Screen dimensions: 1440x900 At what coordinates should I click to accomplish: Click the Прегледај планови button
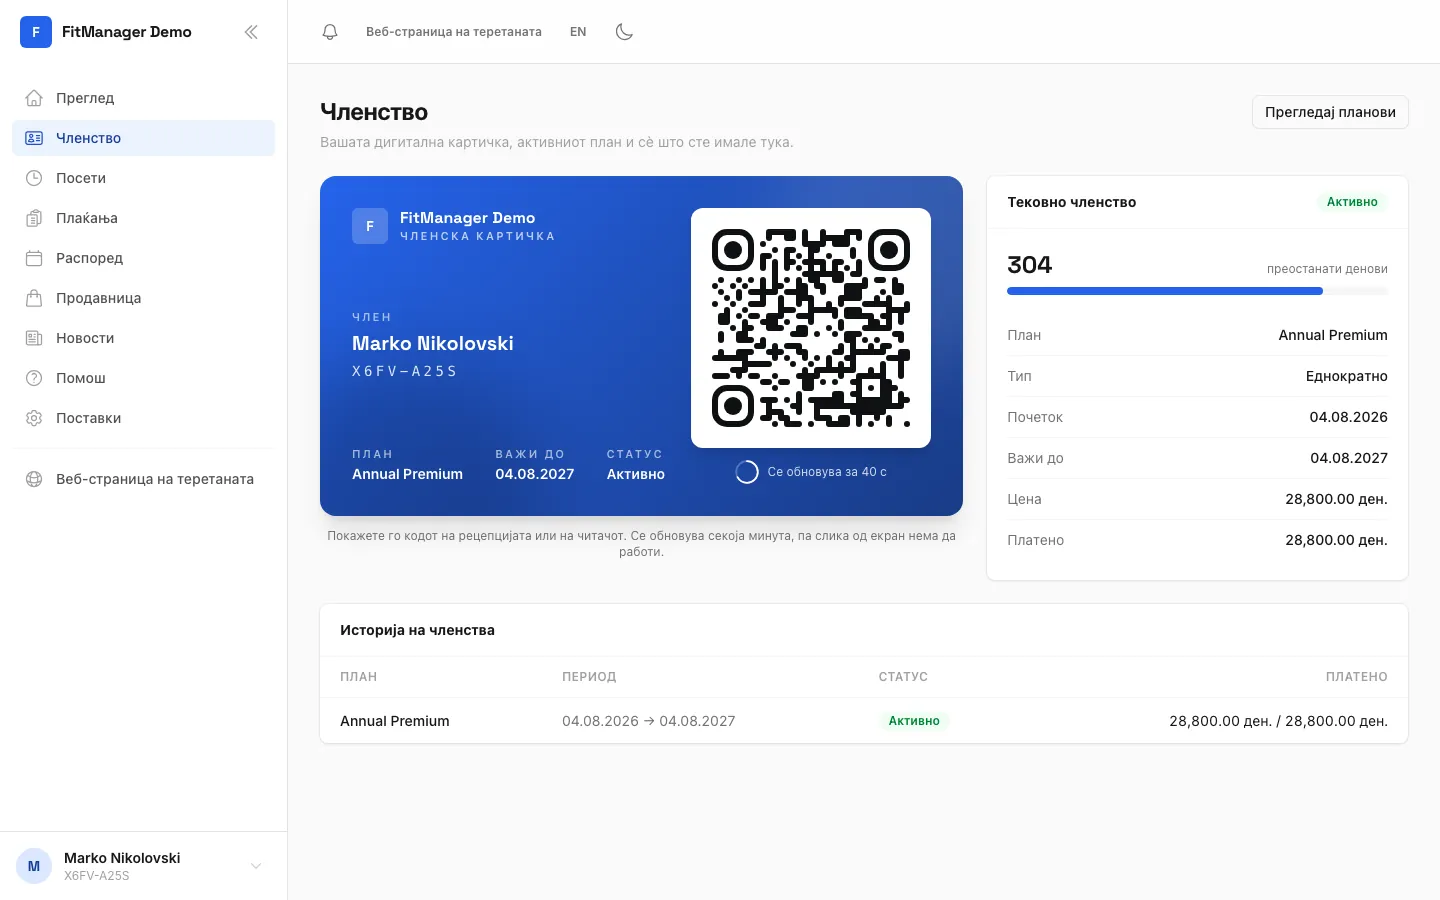click(1330, 112)
